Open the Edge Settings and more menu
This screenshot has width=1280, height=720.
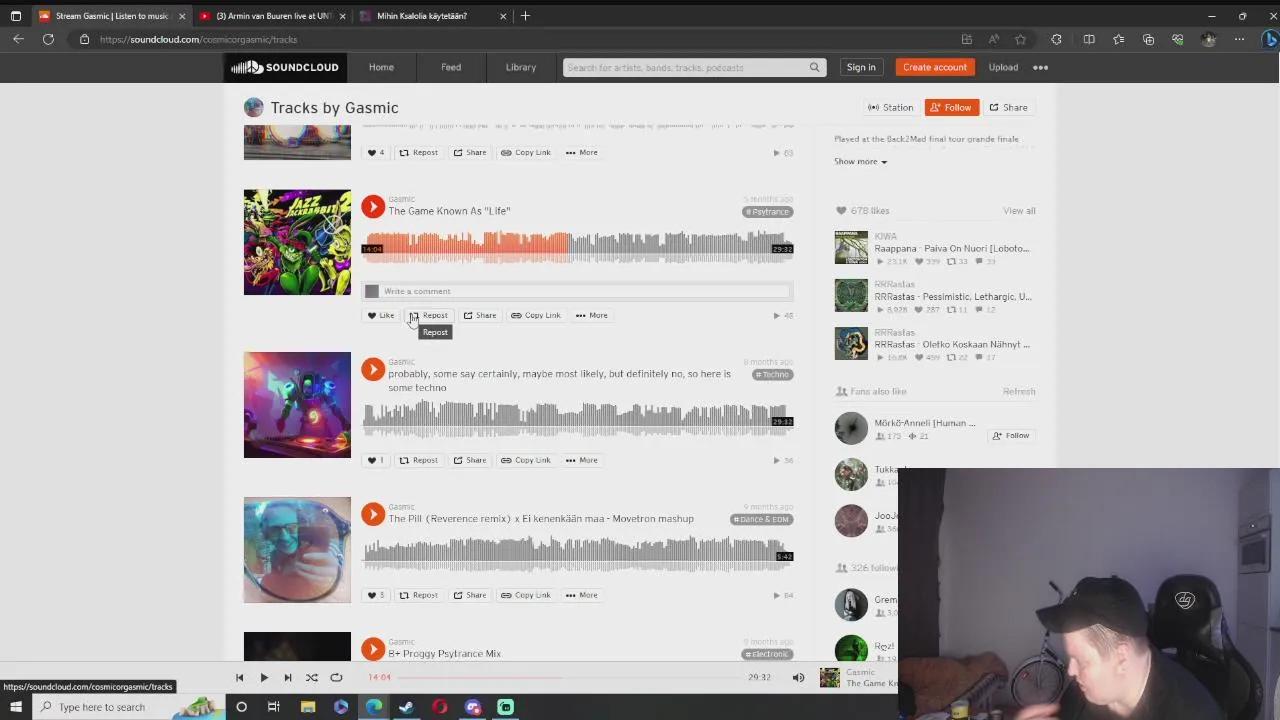point(1239,39)
